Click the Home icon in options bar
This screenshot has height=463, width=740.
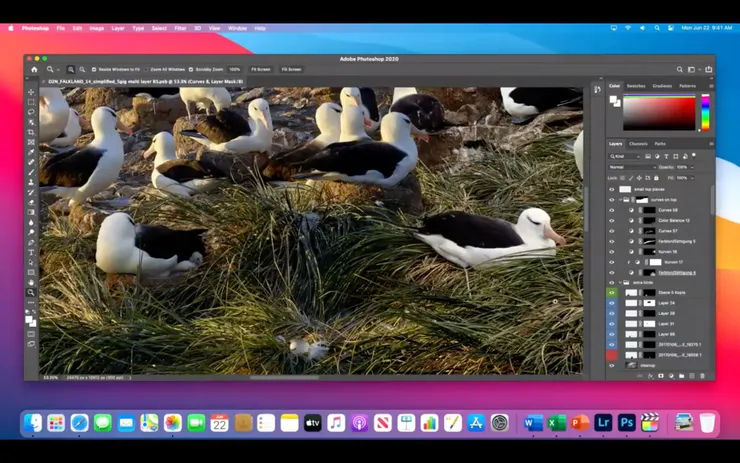[x=34, y=69]
